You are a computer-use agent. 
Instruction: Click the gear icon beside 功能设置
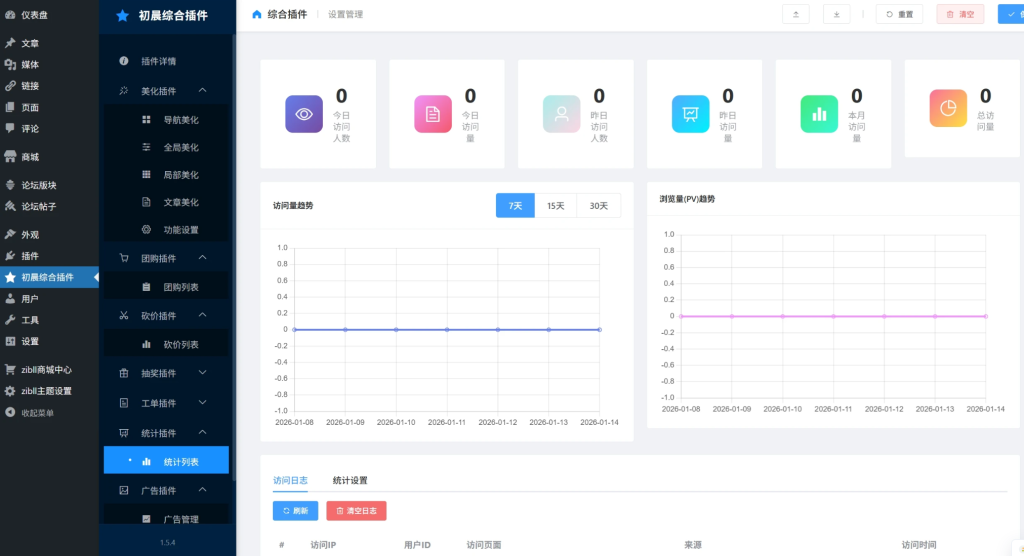click(146, 229)
